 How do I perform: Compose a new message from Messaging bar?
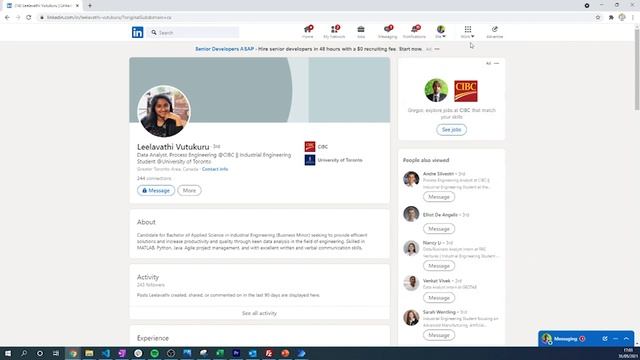[605, 339]
